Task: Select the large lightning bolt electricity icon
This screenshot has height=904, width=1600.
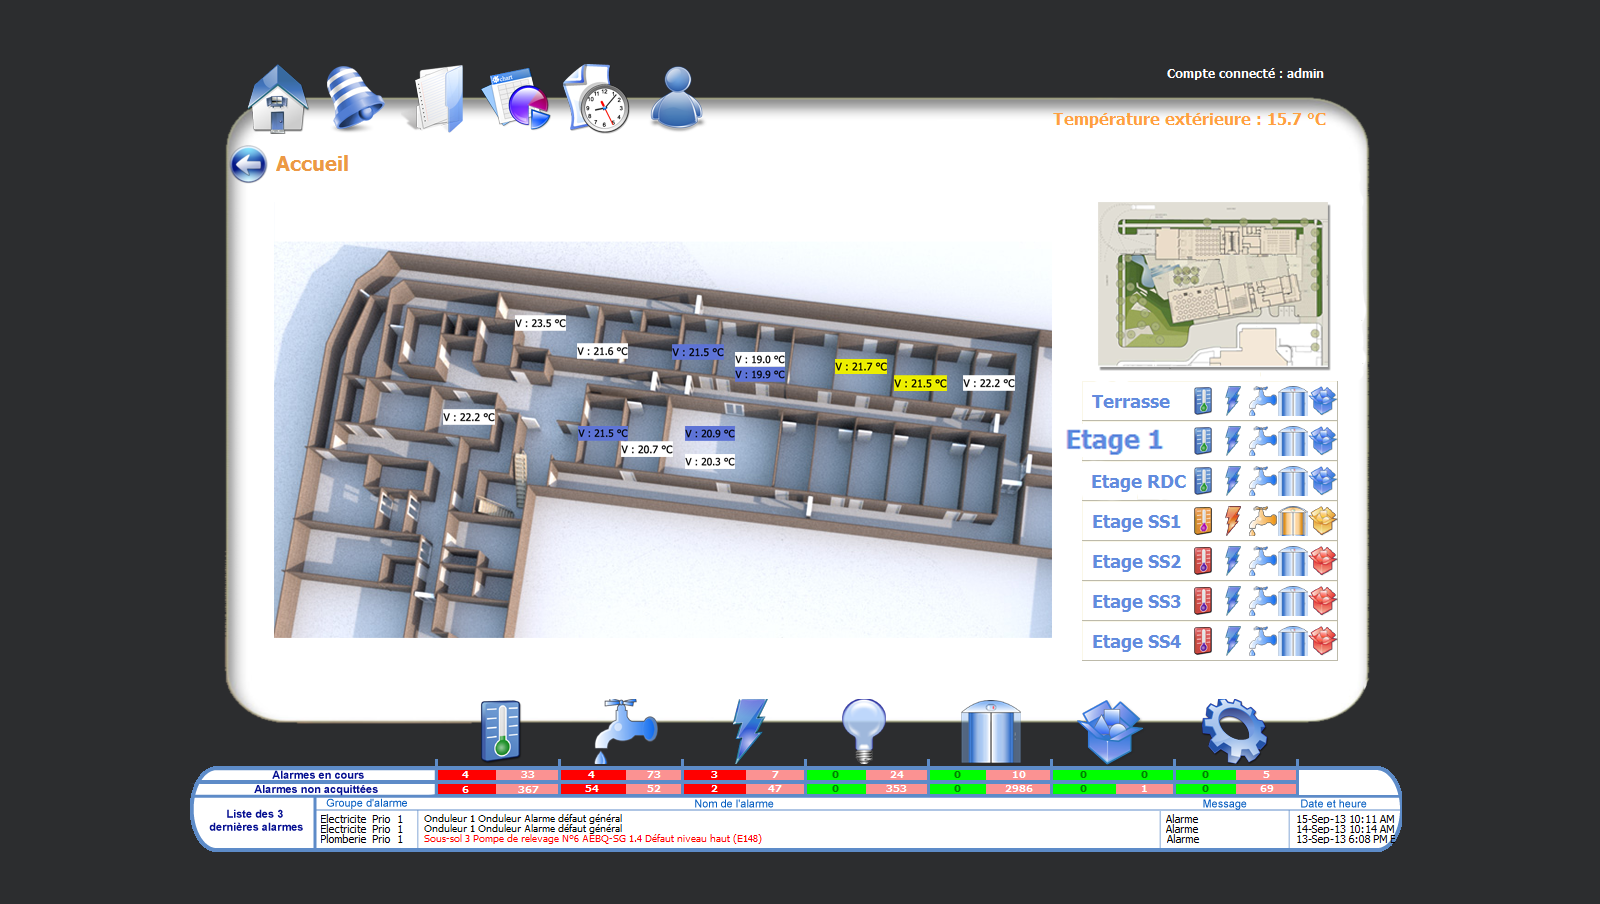Action: (x=749, y=730)
